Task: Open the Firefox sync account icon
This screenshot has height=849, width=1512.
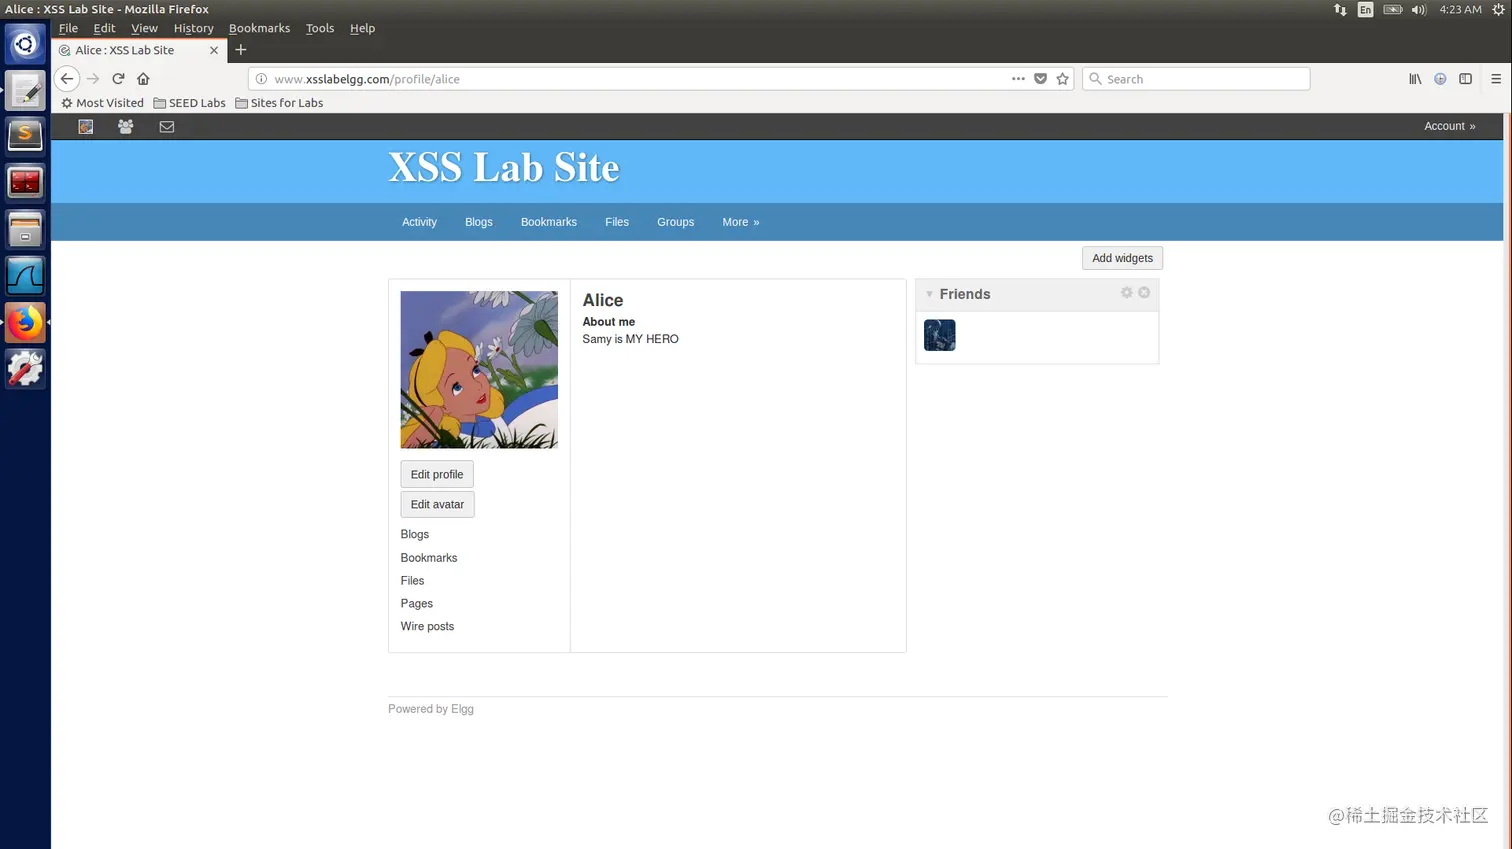Action: point(1440,79)
